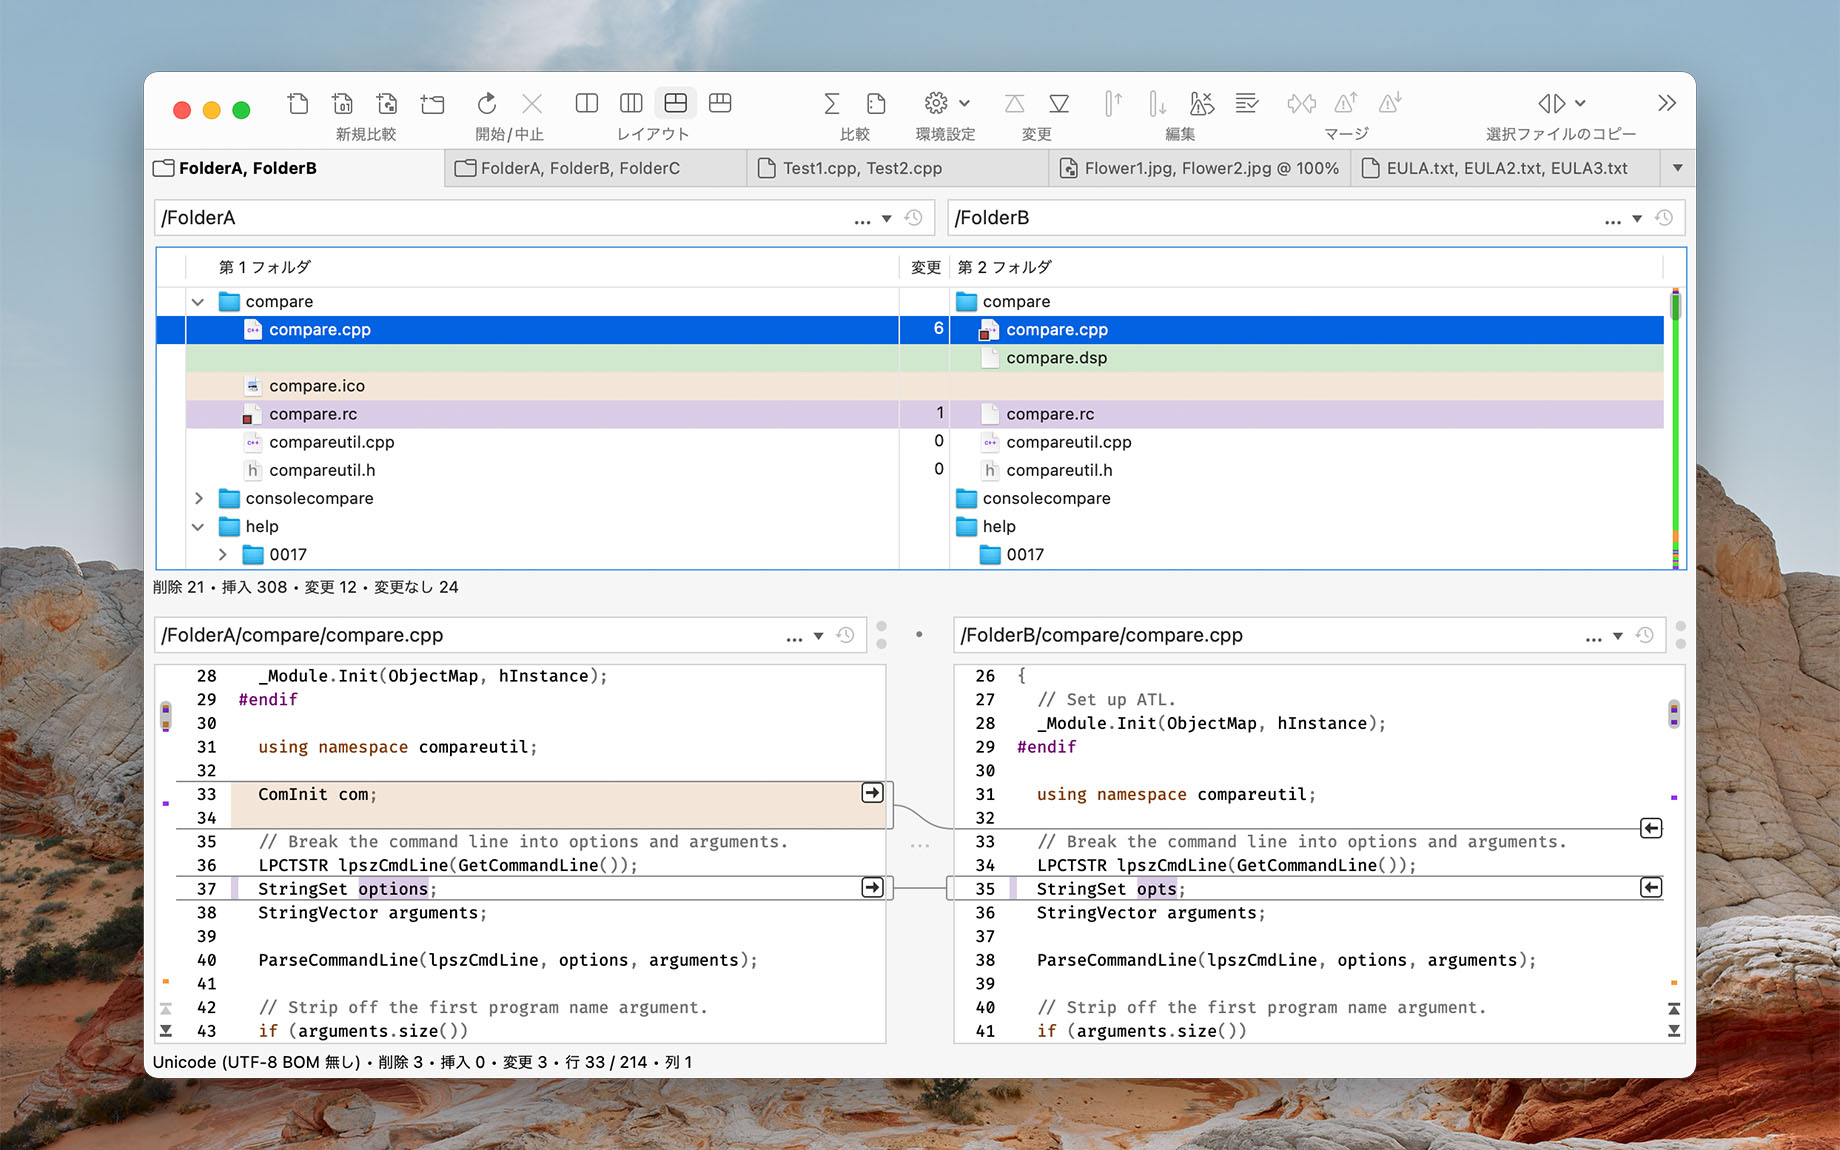Show more toolbar actions via the chevron button
Screen dimensions: 1840x1150
[x=1667, y=103]
